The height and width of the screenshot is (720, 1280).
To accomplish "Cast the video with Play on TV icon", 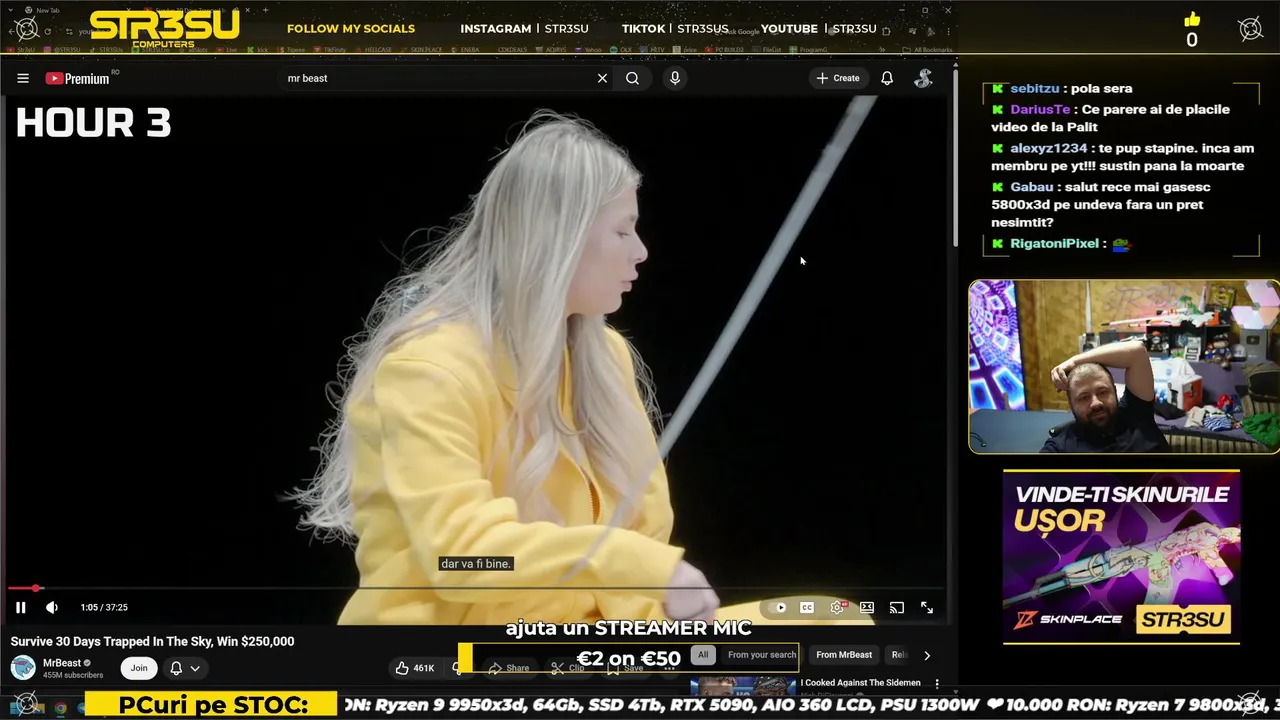I will pyautogui.click(x=897, y=607).
